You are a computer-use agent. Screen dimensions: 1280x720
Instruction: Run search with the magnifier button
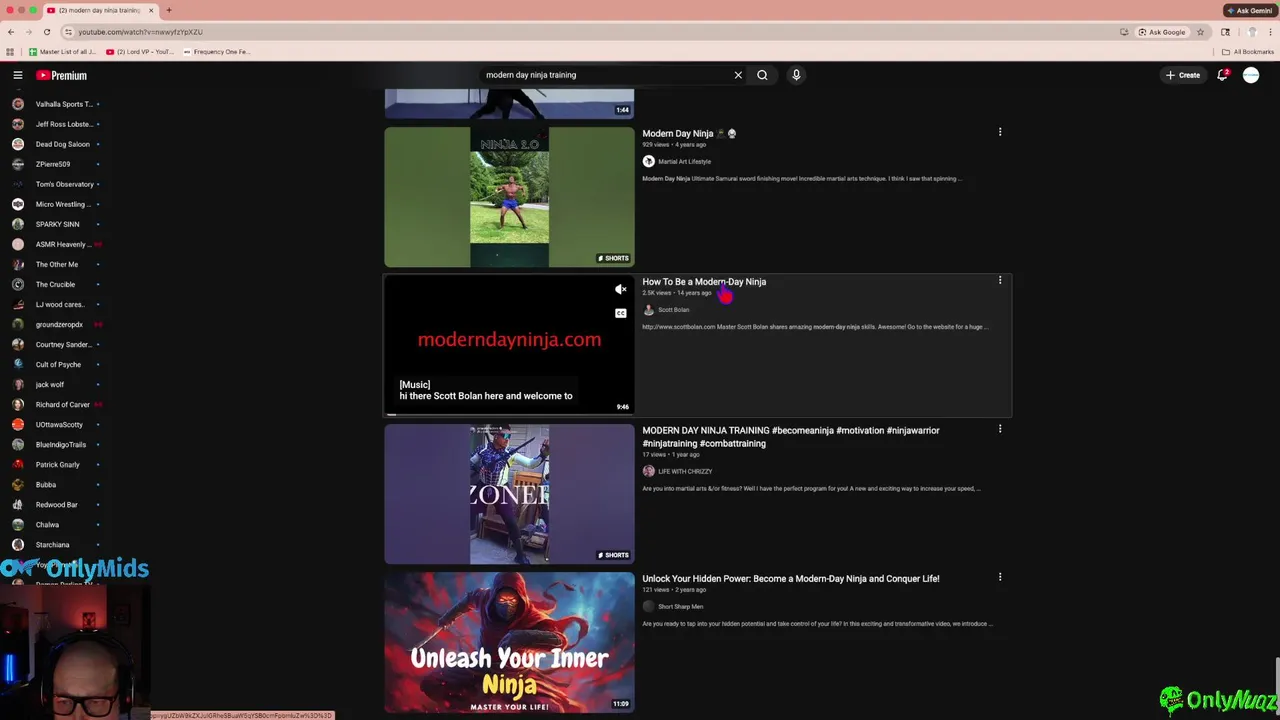pos(762,75)
